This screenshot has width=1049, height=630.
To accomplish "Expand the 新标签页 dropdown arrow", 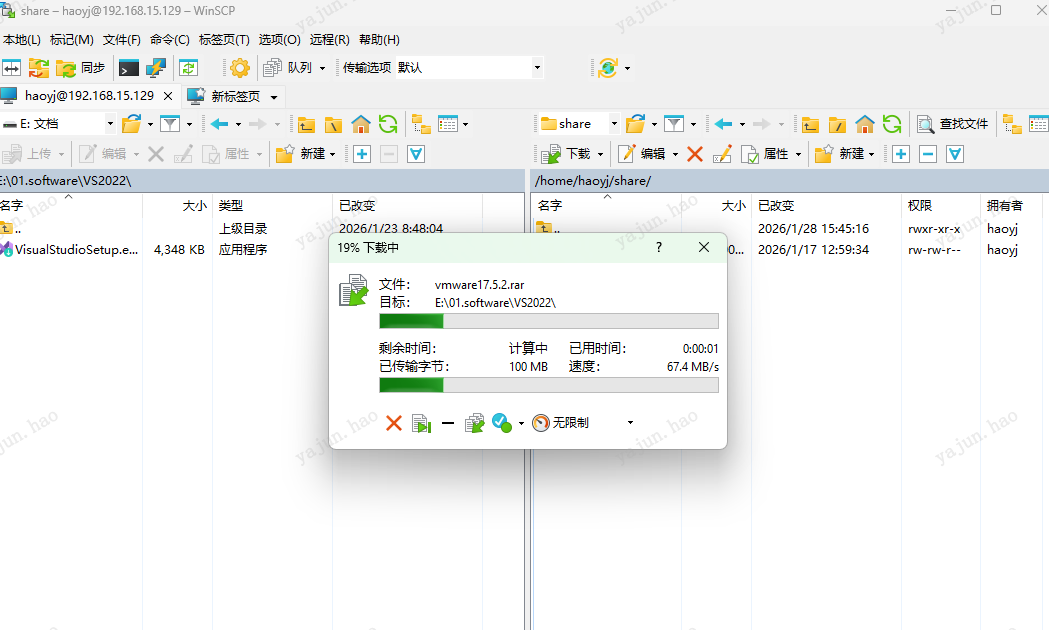I will [274, 97].
